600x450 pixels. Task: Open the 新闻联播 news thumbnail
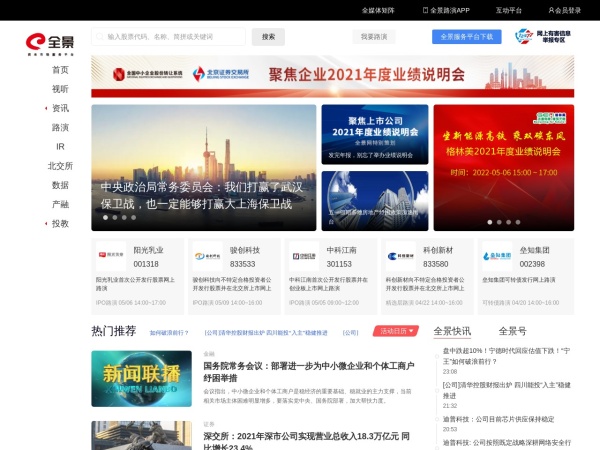(x=141, y=378)
